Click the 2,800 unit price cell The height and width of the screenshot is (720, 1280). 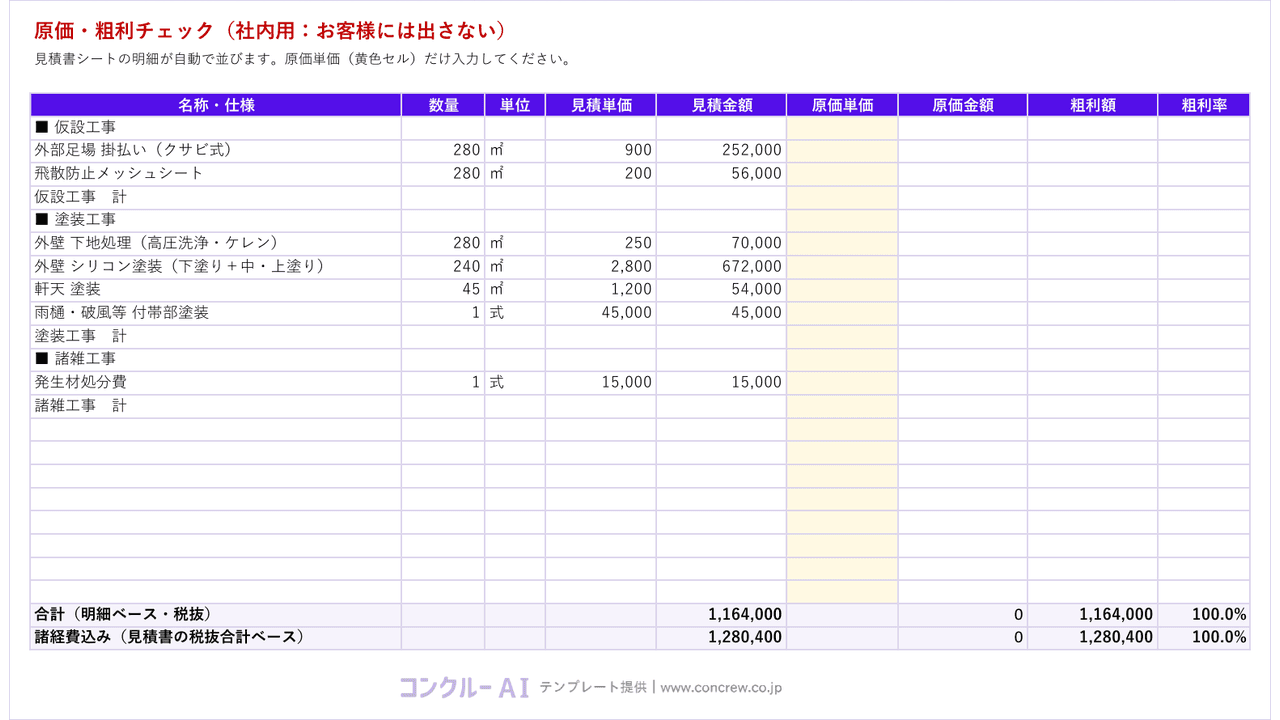click(601, 267)
